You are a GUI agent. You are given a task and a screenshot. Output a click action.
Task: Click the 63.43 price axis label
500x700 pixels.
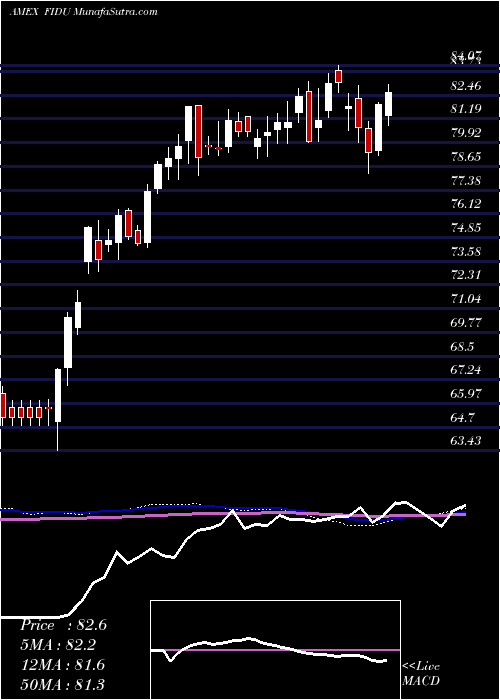[466, 442]
